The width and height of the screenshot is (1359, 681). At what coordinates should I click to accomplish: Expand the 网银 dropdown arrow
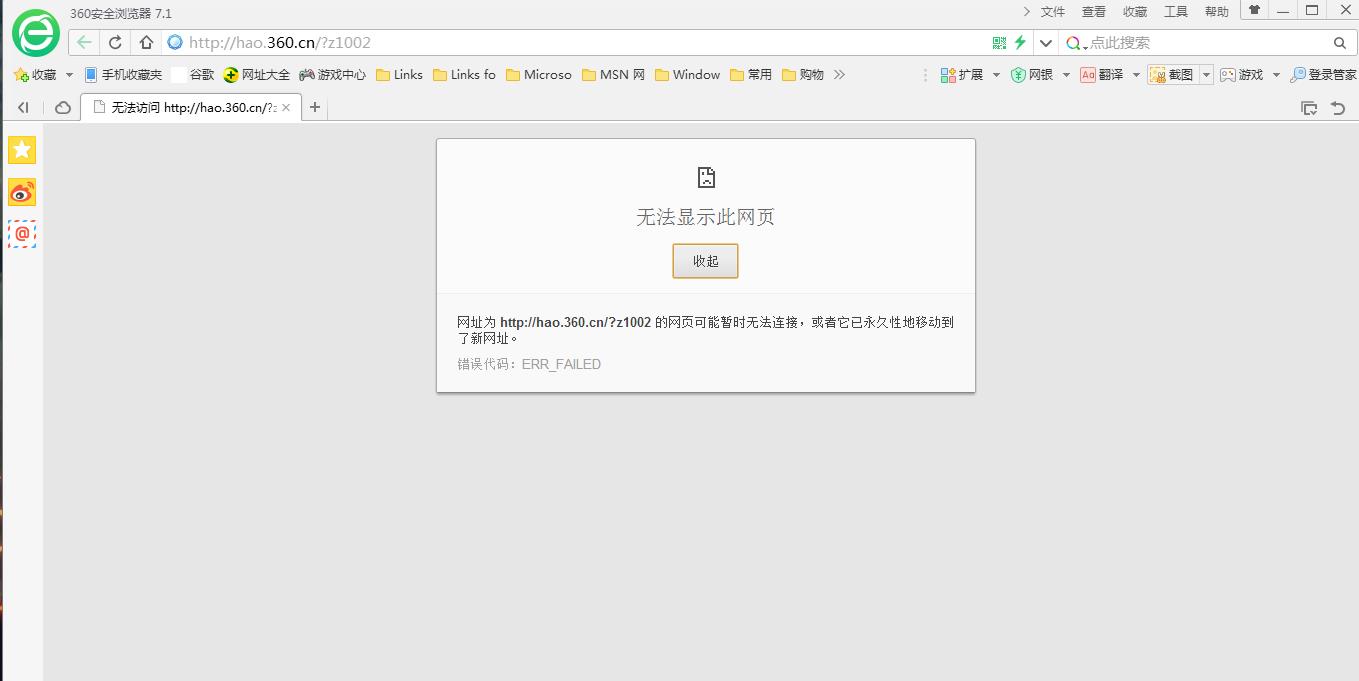click(1066, 75)
